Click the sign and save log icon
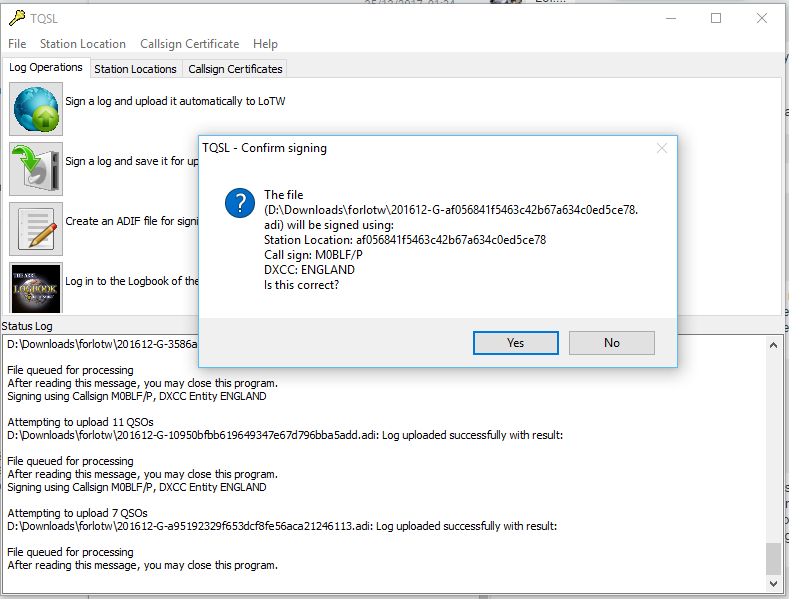The height and width of the screenshot is (599, 789). pos(36,169)
